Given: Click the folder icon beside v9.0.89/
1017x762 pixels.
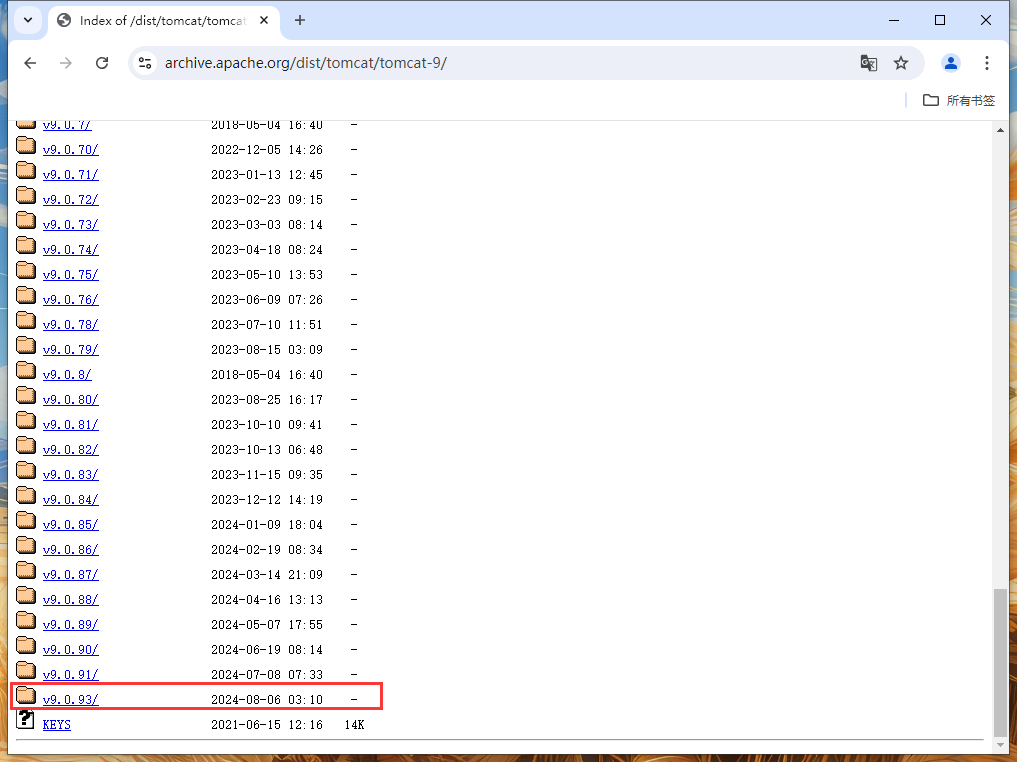Looking at the screenshot, I should tap(26, 620).
